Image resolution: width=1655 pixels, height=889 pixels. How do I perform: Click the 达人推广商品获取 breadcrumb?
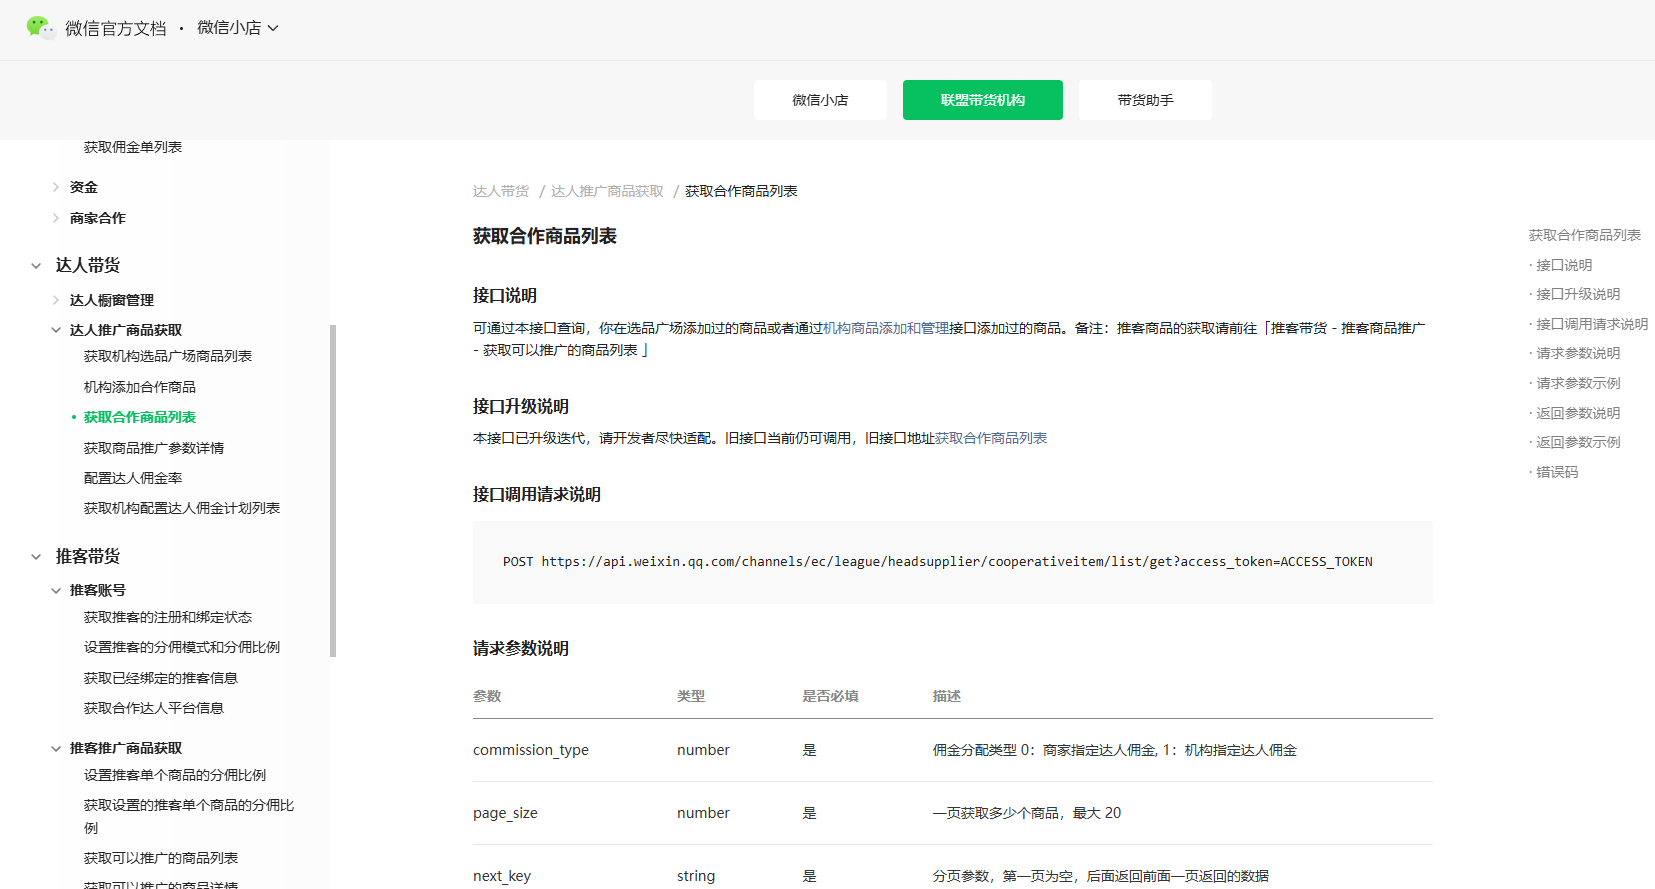click(607, 191)
